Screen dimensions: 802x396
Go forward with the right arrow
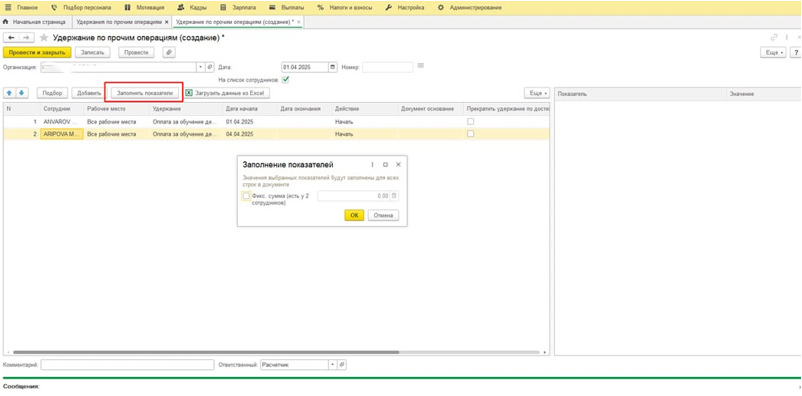pyautogui.click(x=27, y=38)
